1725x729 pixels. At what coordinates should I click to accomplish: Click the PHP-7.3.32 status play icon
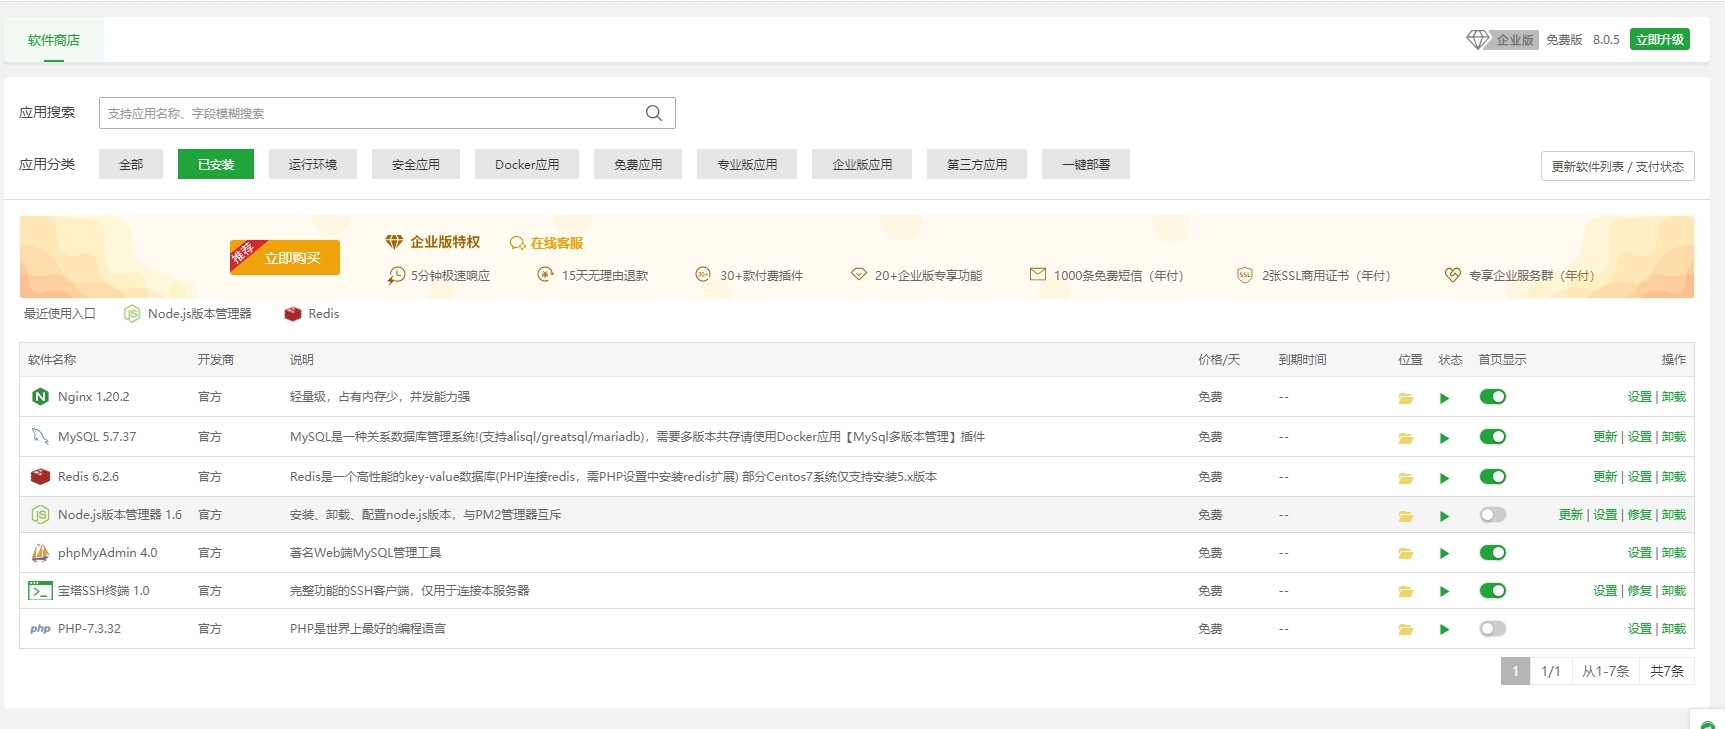pos(1444,630)
